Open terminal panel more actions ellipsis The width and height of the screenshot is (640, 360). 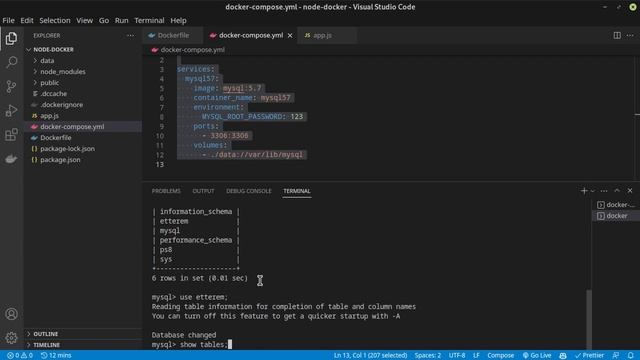[604, 191]
